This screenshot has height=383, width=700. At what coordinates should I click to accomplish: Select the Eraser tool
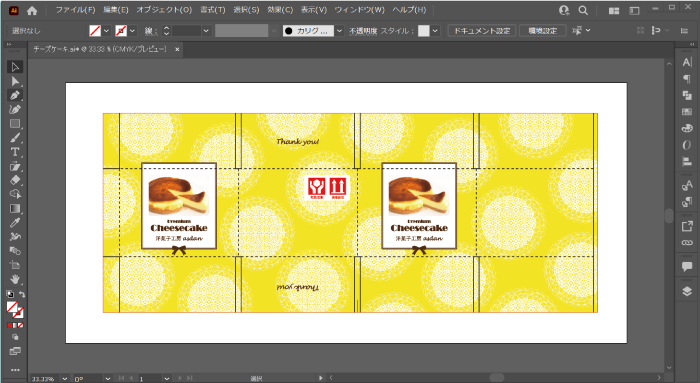click(x=15, y=180)
